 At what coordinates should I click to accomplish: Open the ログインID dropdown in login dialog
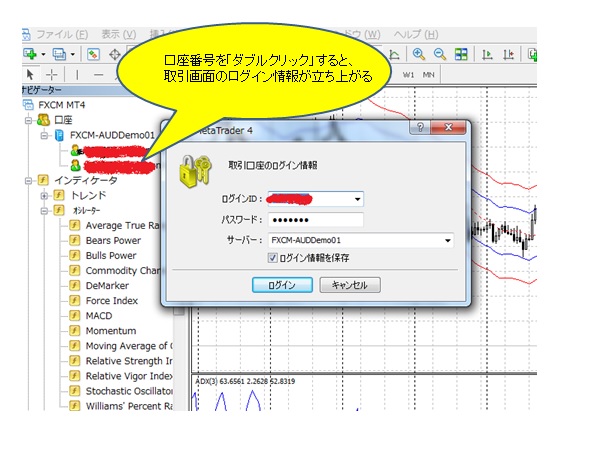[357, 199]
